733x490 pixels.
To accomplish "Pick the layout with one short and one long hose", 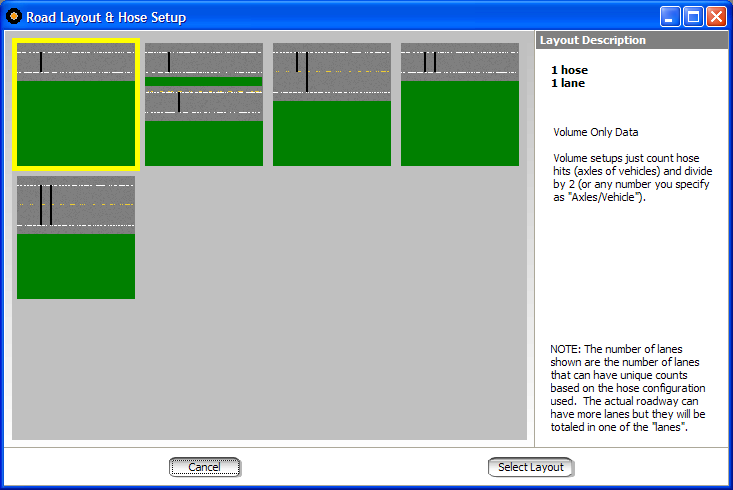I will pyautogui.click(x=332, y=104).
